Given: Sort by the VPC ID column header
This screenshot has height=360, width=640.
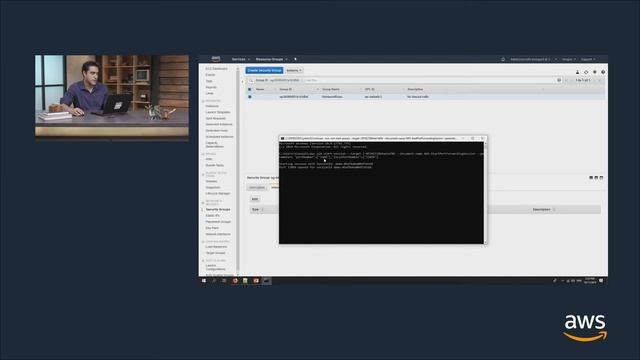Looking at the screenshot, I should (x=370, y=89).
